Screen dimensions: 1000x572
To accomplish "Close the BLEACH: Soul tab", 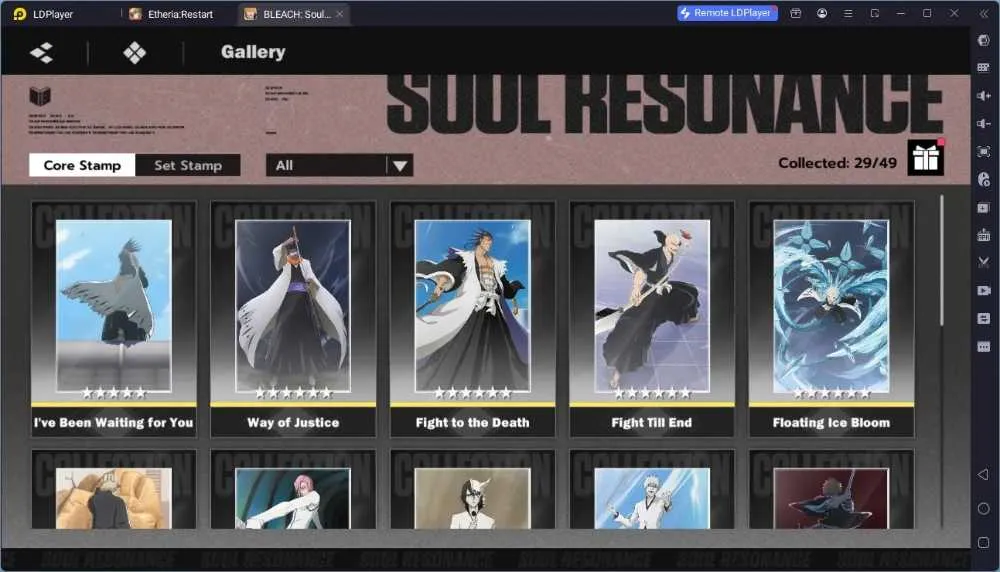I will 340,14.
